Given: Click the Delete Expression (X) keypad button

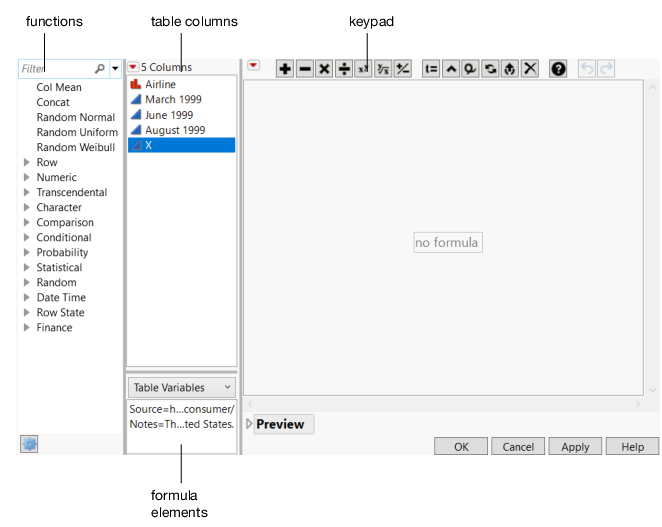Looking at the screenshot, I should 530,68.
